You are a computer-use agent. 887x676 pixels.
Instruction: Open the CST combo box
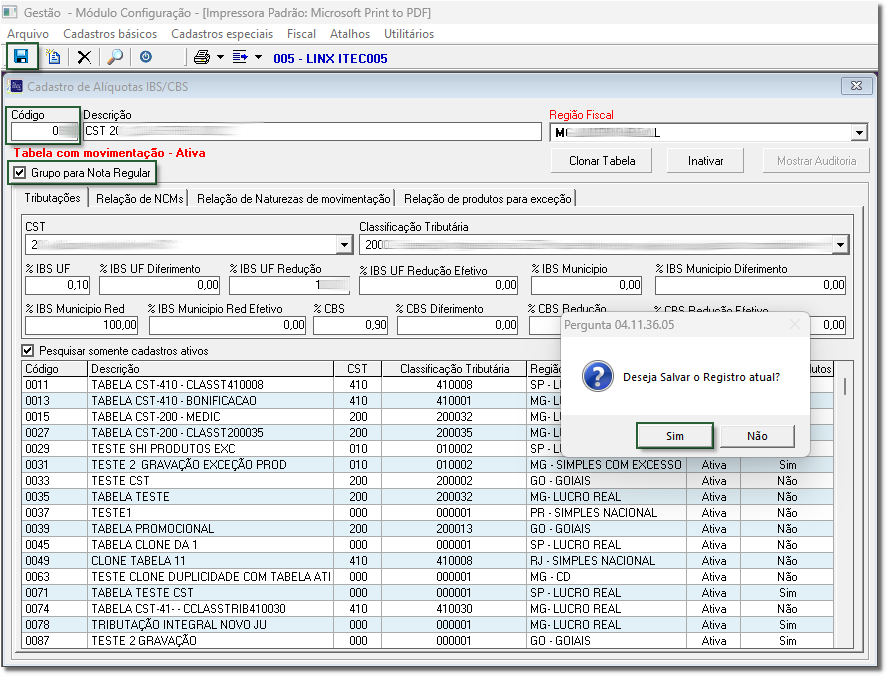[x=346, y=244]
